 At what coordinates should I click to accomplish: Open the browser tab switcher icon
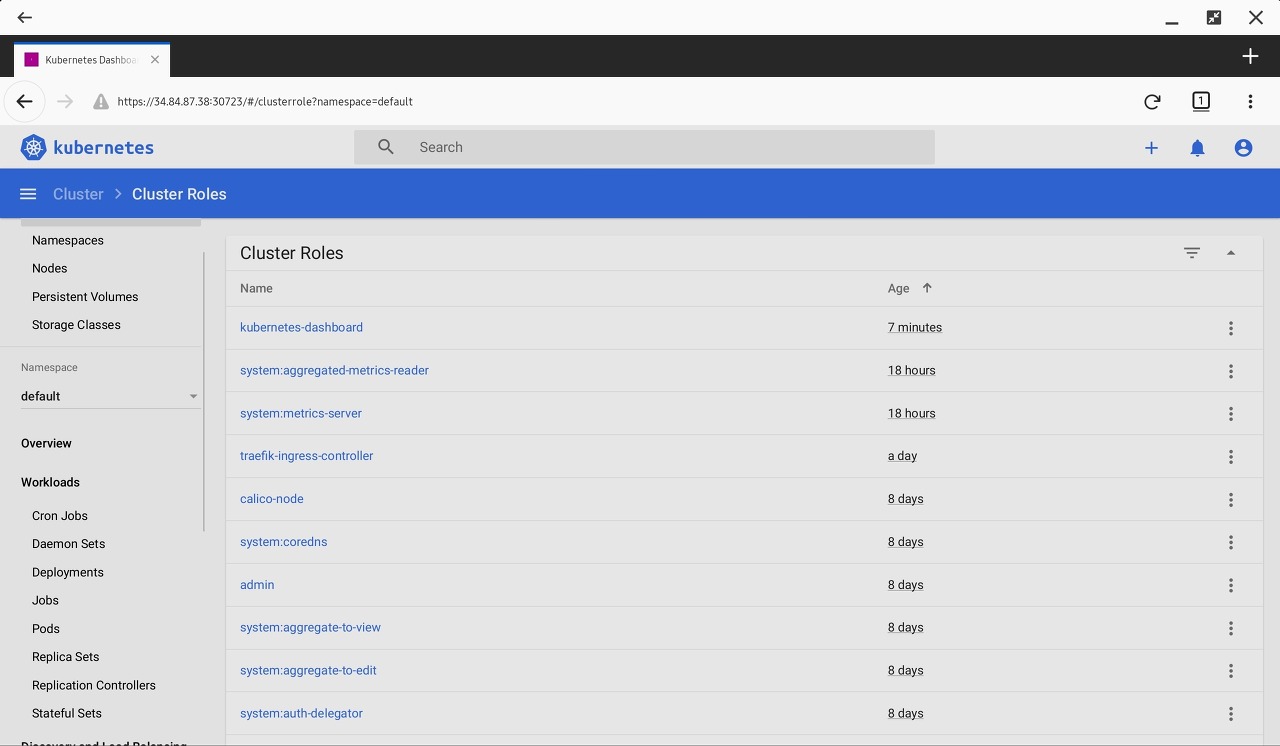tap(1201, 101)
